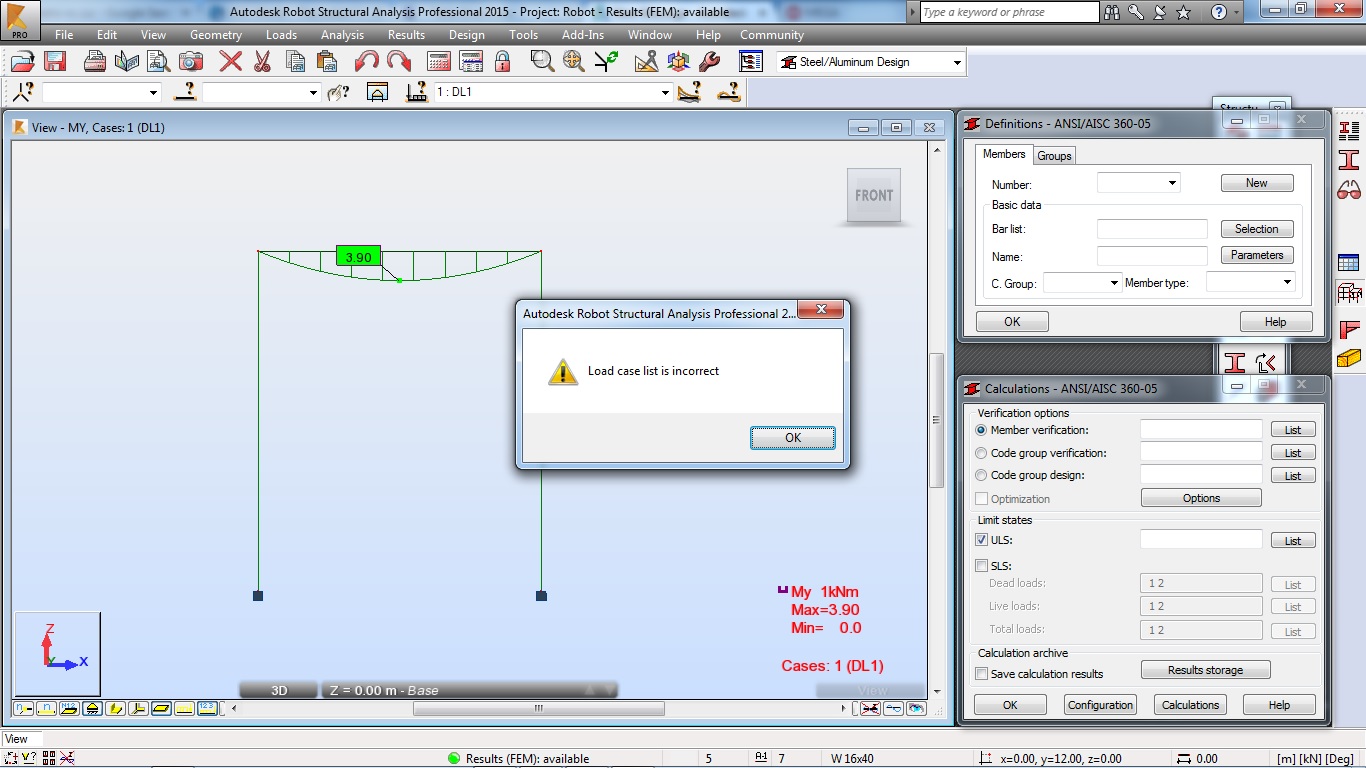The image size is (1366, 768).
Task: Click the binoculars search icon in title bar
Action: point(1113,12)
